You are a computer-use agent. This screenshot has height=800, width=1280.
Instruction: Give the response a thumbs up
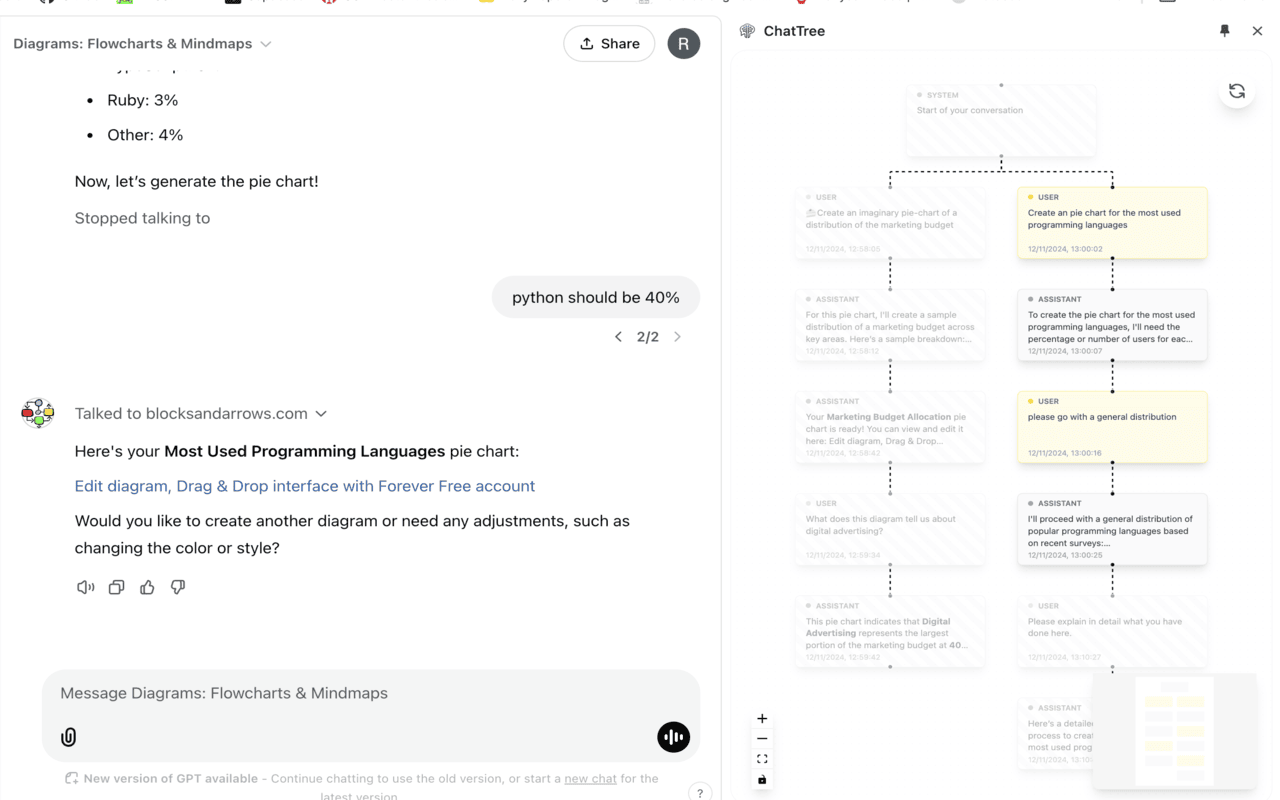click(147, 587)
